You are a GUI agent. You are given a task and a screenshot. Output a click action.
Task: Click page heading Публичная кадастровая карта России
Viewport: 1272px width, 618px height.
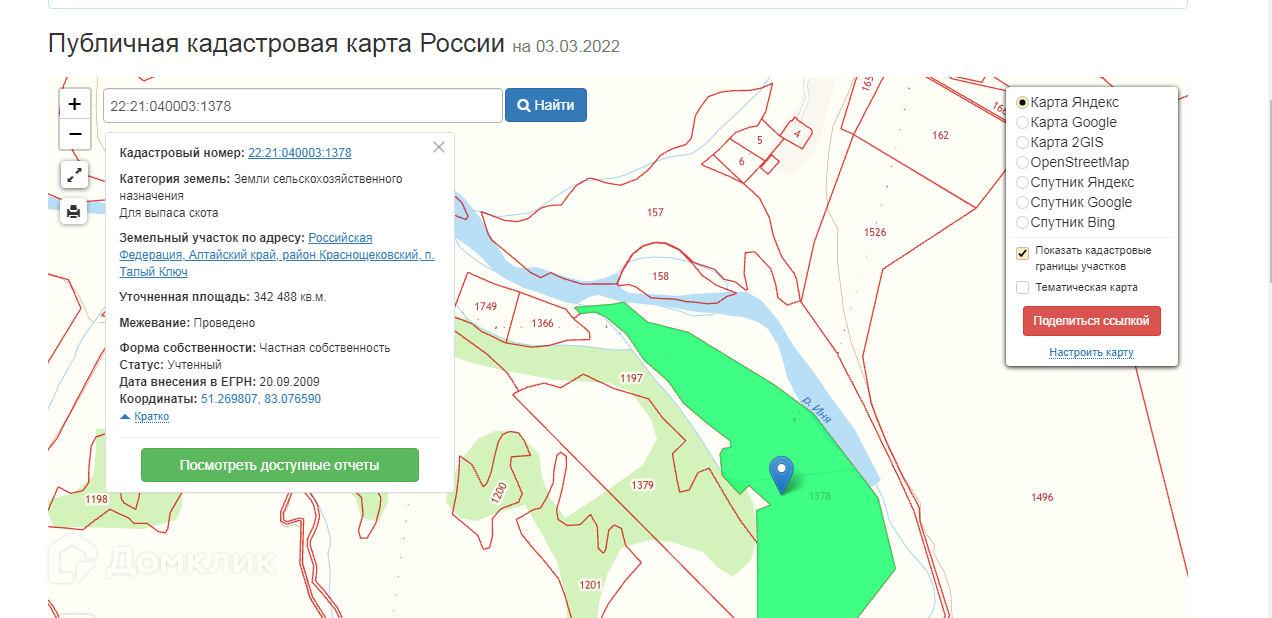(276, 44)
